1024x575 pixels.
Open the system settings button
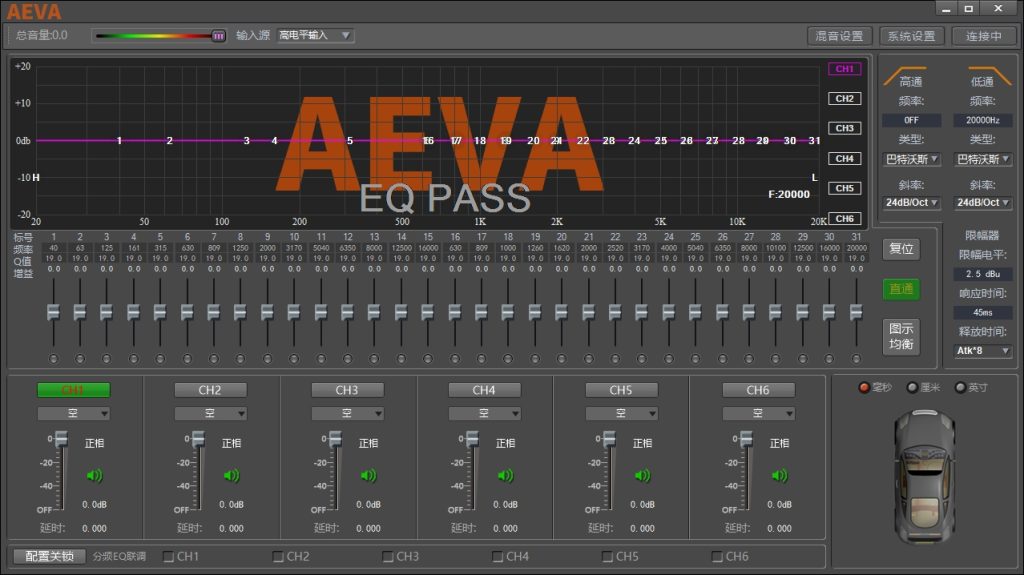912,36
